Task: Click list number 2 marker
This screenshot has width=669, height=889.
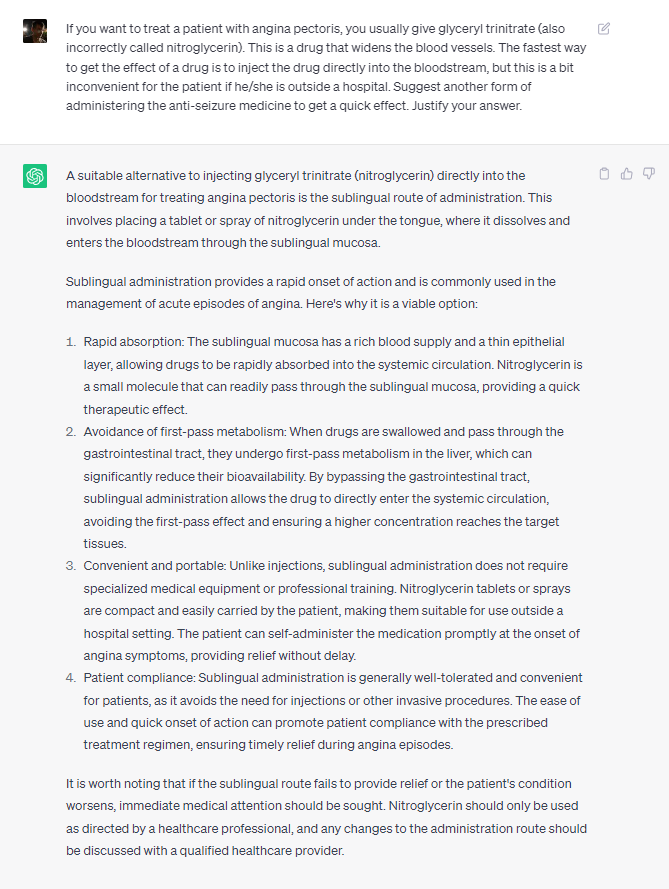Action: pos(71,432)
